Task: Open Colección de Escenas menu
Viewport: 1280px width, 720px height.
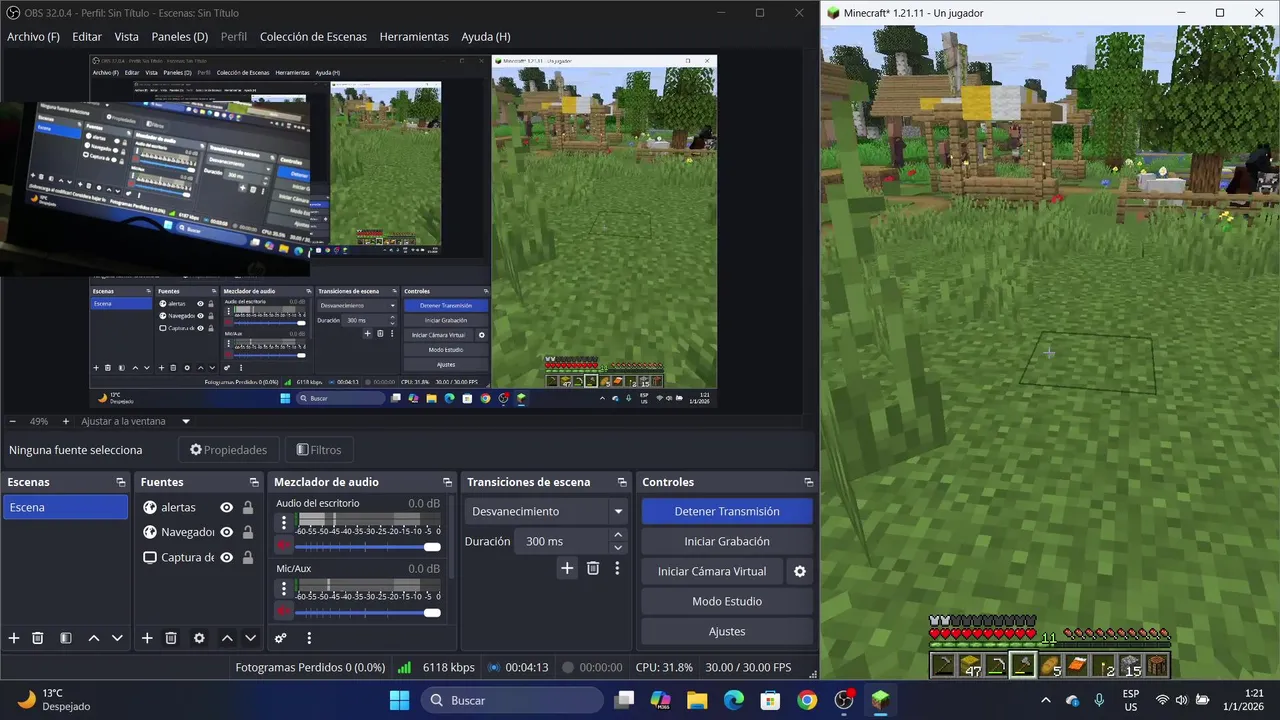Action: (x=313, y=36)
